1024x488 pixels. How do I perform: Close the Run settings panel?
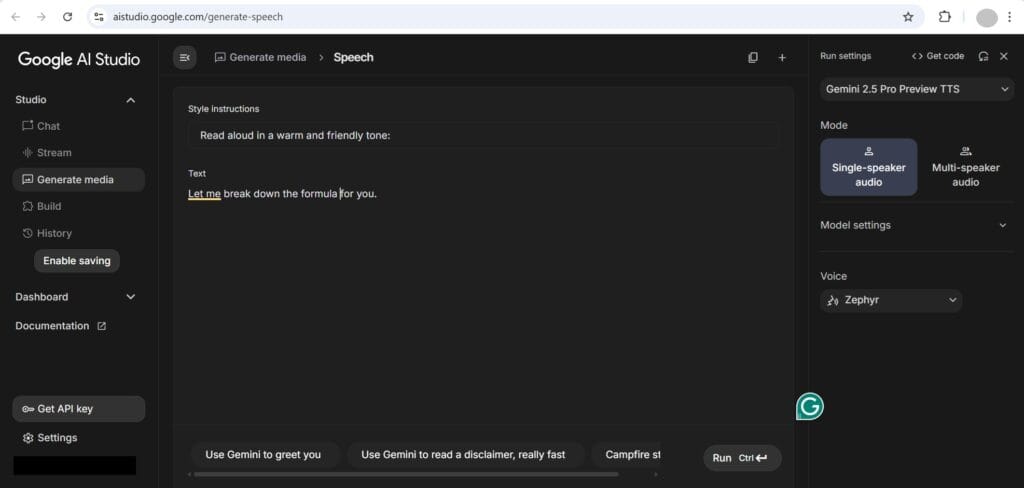(x=1004, y=56)
